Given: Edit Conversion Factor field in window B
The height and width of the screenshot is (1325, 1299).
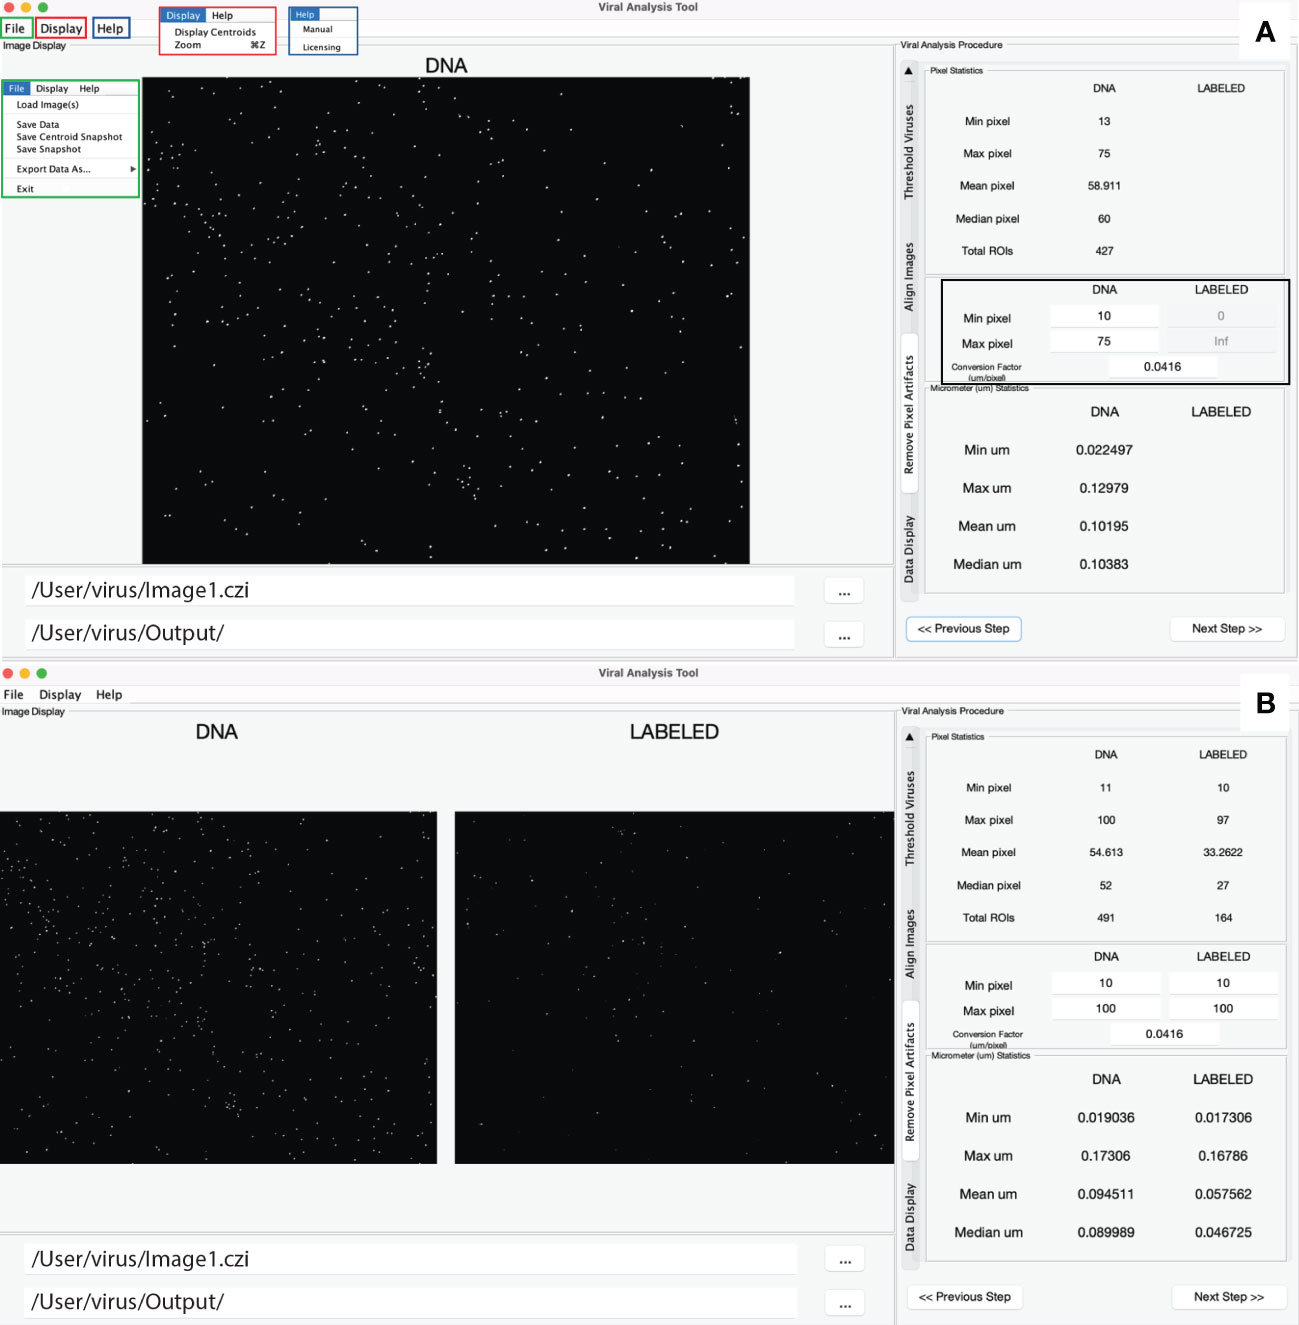Looking at the screenshot, I should (x=1164, y=1034).
